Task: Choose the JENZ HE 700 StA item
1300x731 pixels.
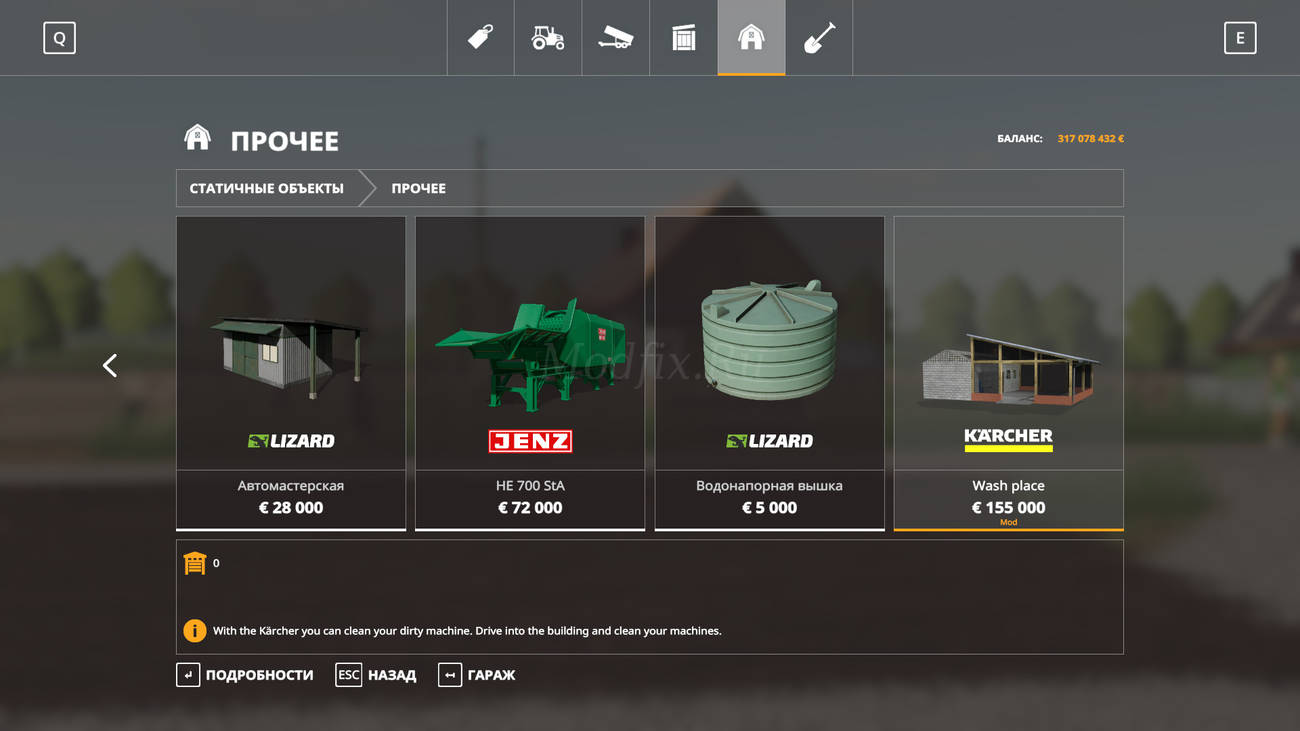Action: (530, 373)
